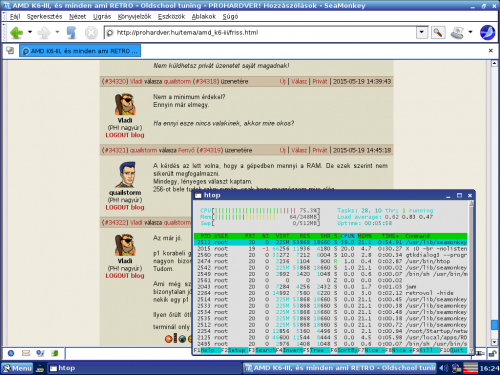The height and width of the screenshot is (375, 500).
Task: Click Válasz link on post #34321
Action: 299,150
